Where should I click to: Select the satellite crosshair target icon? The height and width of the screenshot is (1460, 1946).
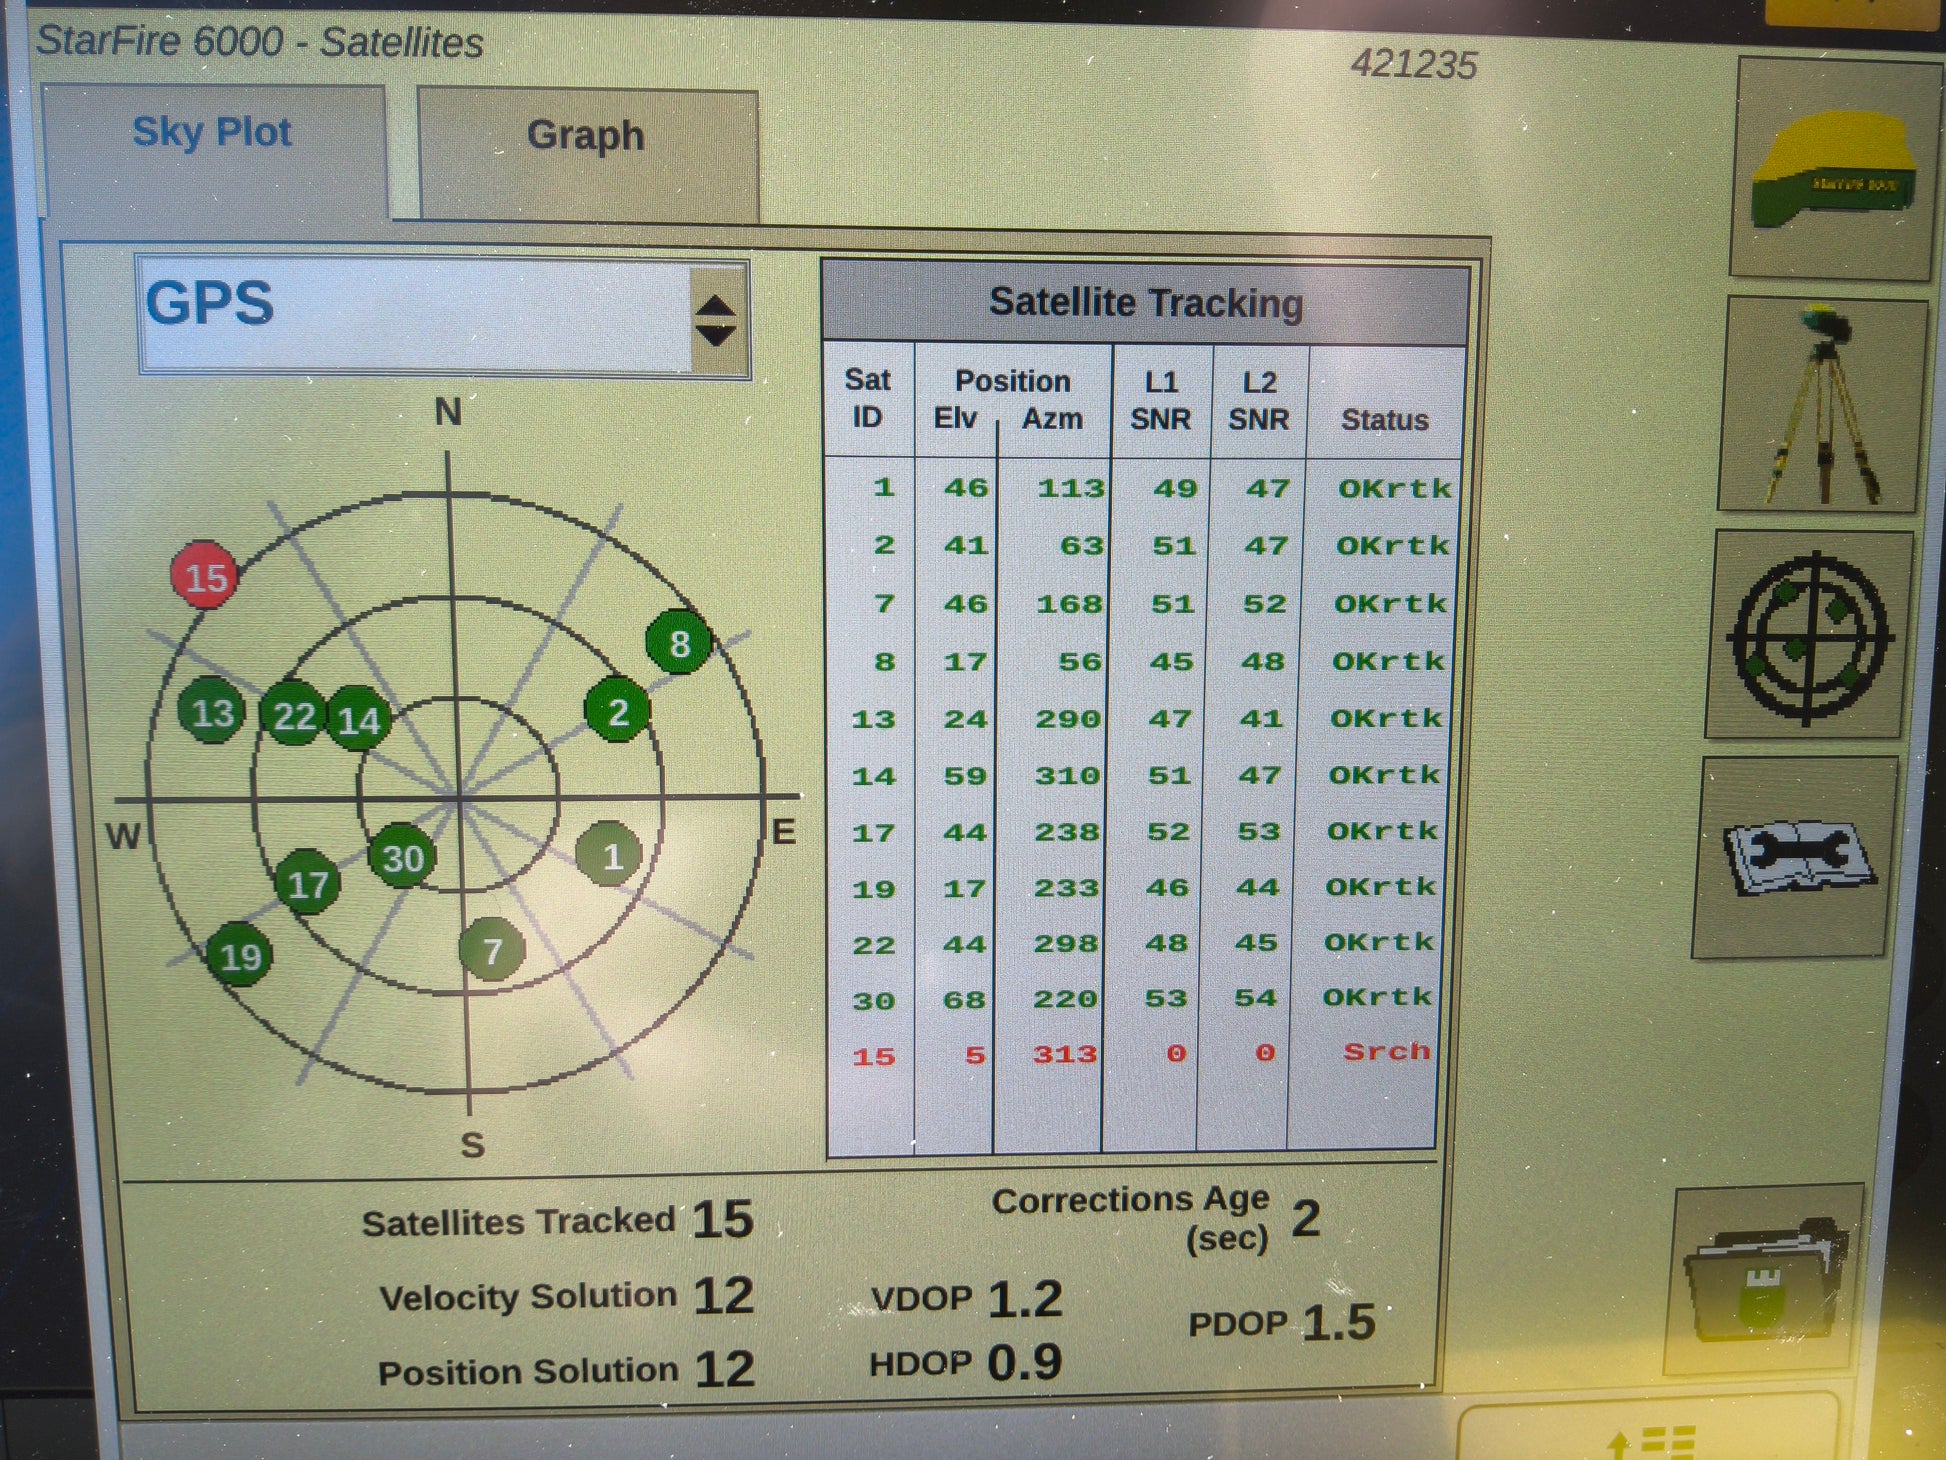pos(1810,636)
